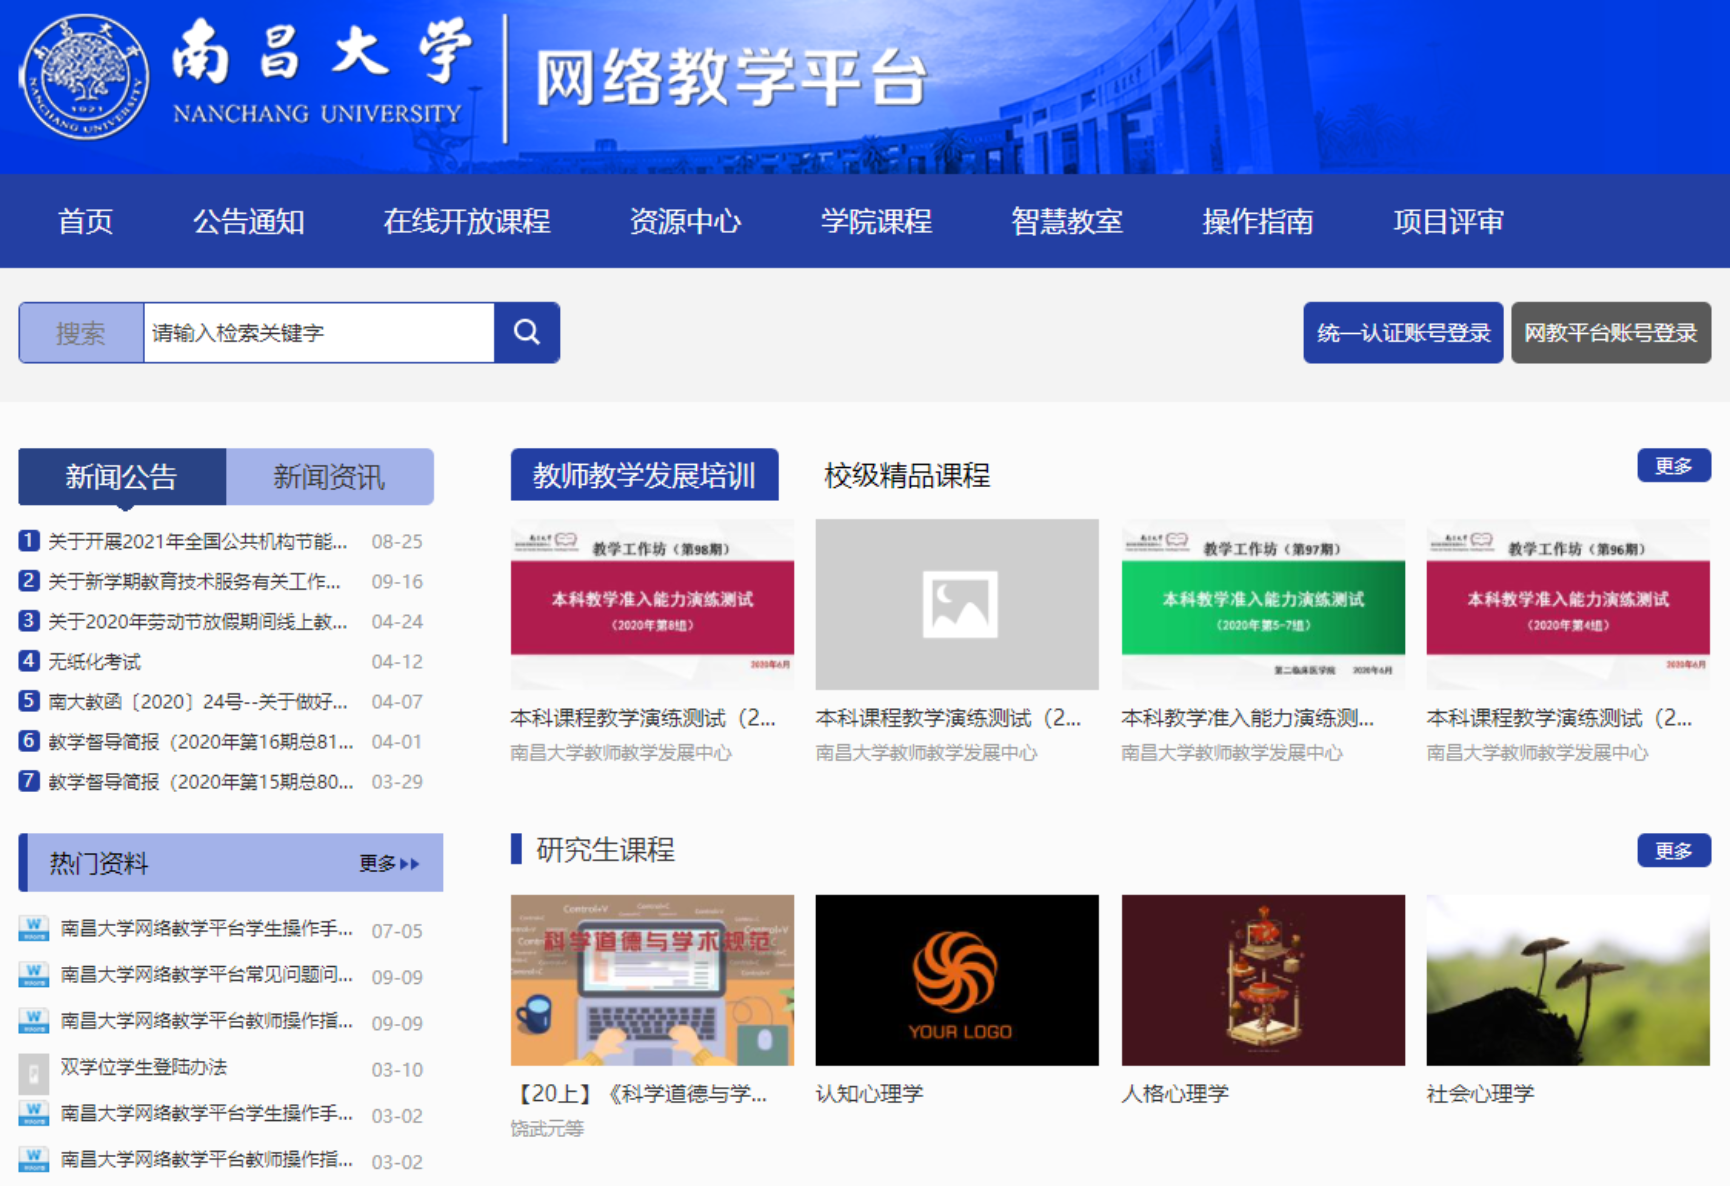Open the 认知心理学 course thumbnail
The width and height of the screenshot is (1731, 1186).
coord(957,980)
